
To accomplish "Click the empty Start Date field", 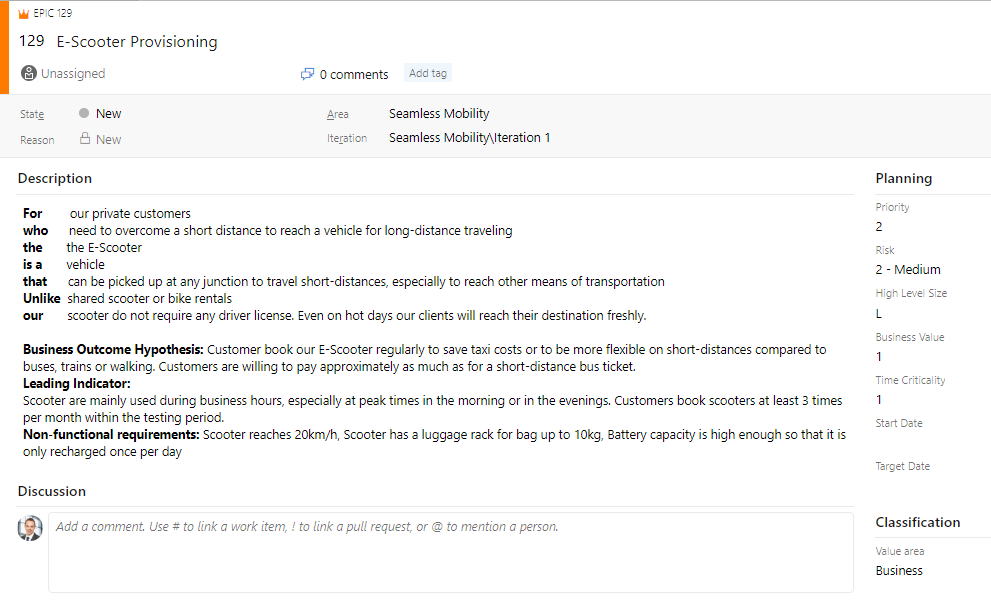I will click(929, 442).
